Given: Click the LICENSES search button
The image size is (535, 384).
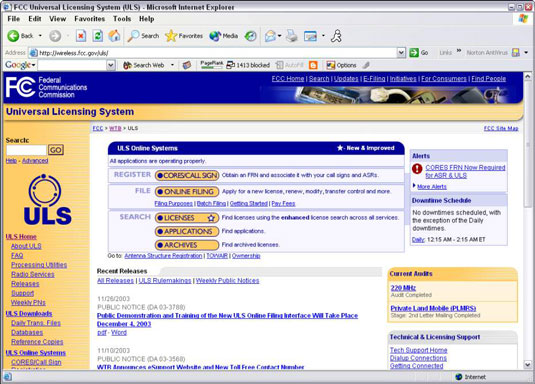Looking at the screenshot, I should 187,218.
